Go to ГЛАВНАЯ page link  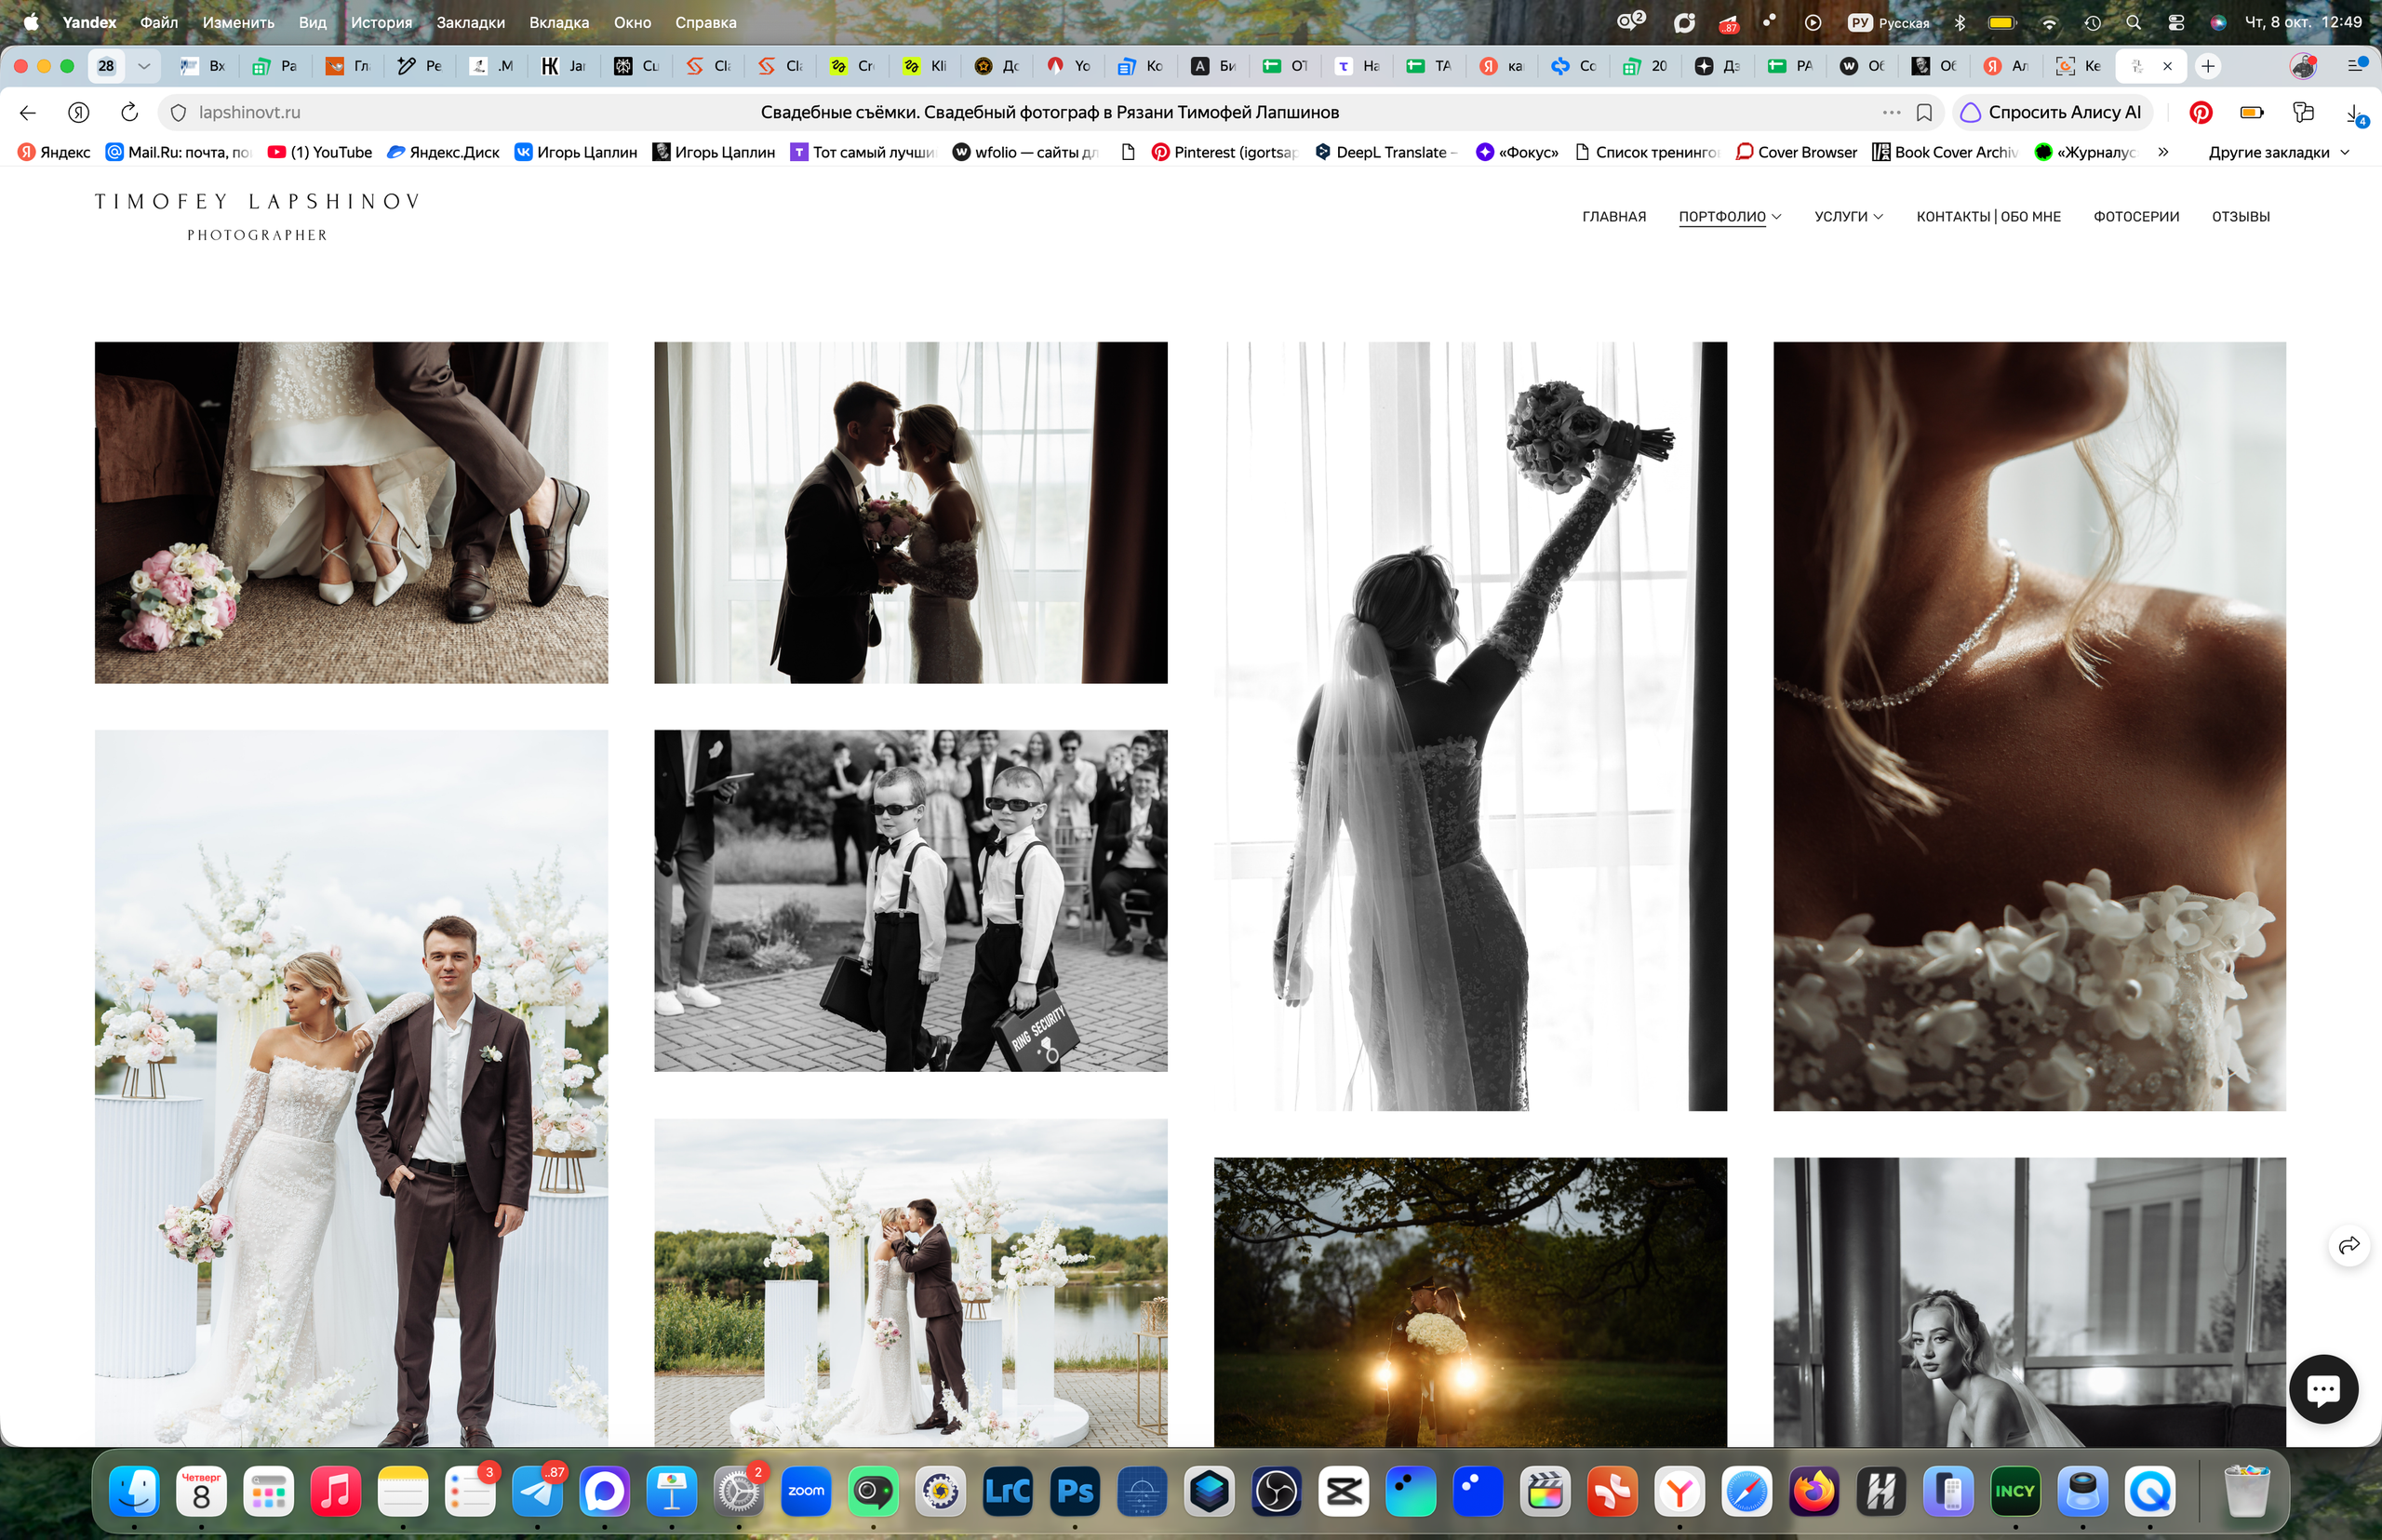pyautogui.click(x=1613, y=216)
